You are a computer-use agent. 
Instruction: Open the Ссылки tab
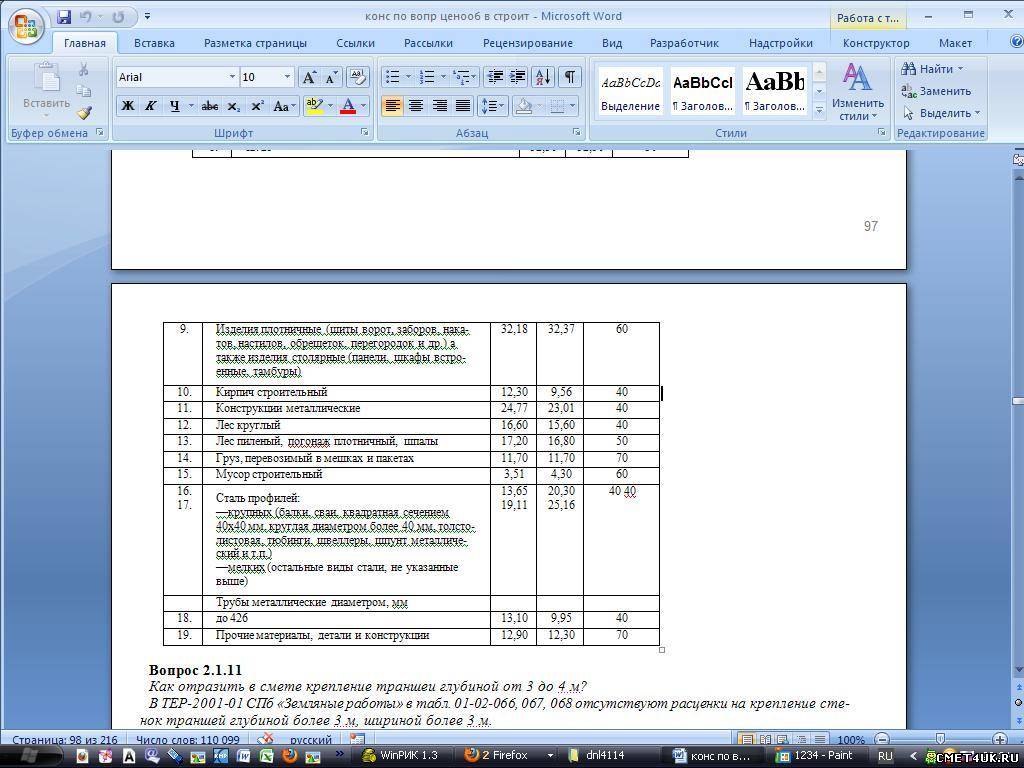click(x=355, y=43)
